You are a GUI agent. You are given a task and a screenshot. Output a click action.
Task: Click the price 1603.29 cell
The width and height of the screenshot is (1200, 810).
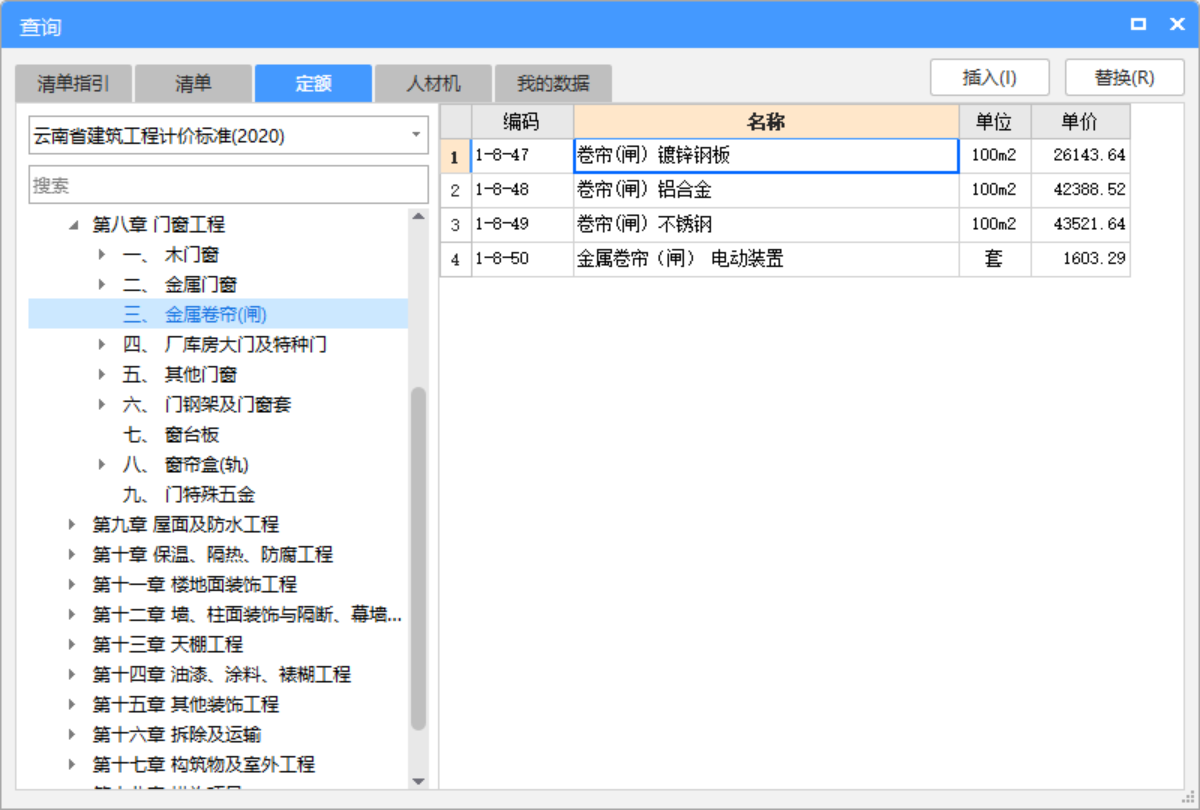coord(1081,259)
